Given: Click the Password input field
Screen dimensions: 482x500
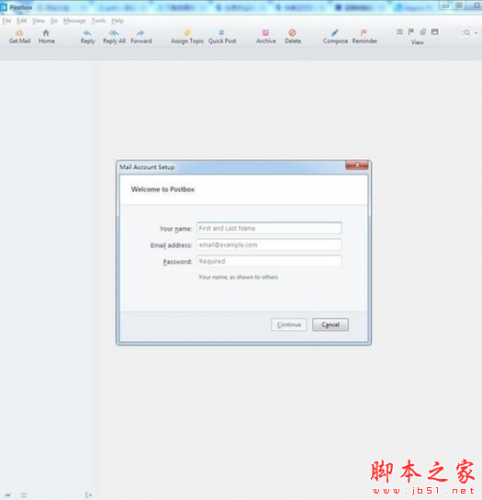Looking at the screenshot, I should coord(269,261).
